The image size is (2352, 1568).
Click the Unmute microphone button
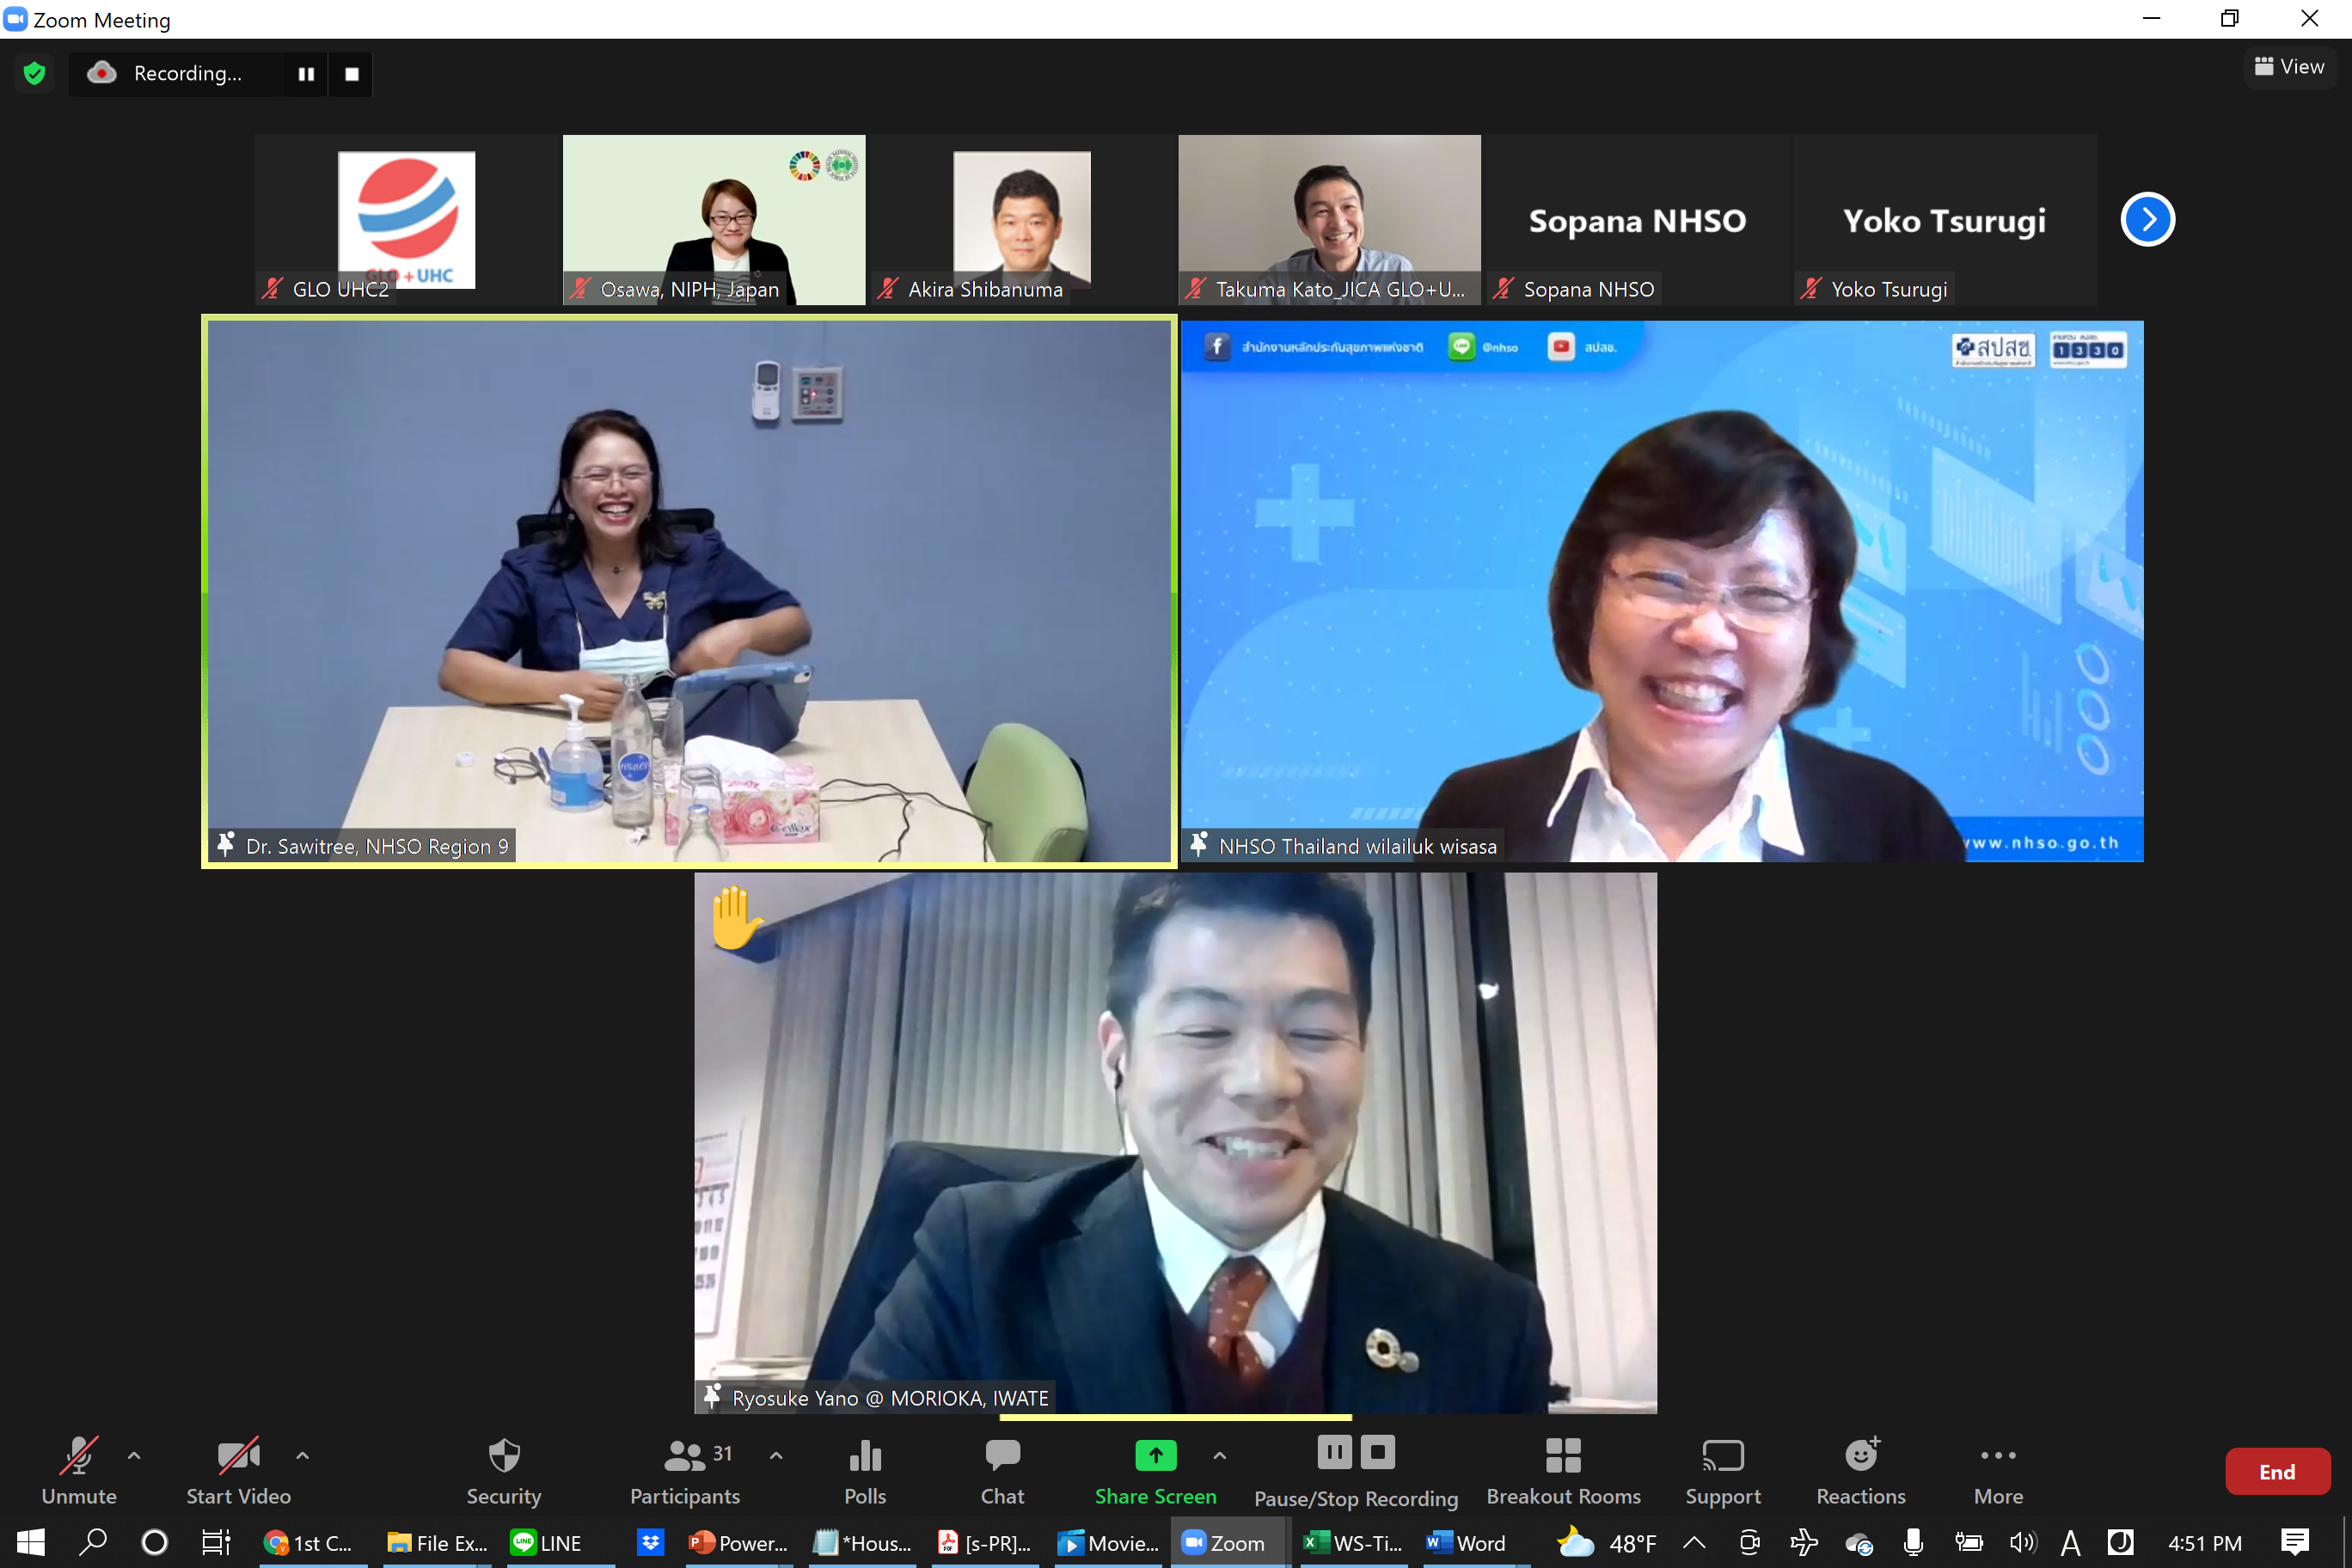point(79,1471)
